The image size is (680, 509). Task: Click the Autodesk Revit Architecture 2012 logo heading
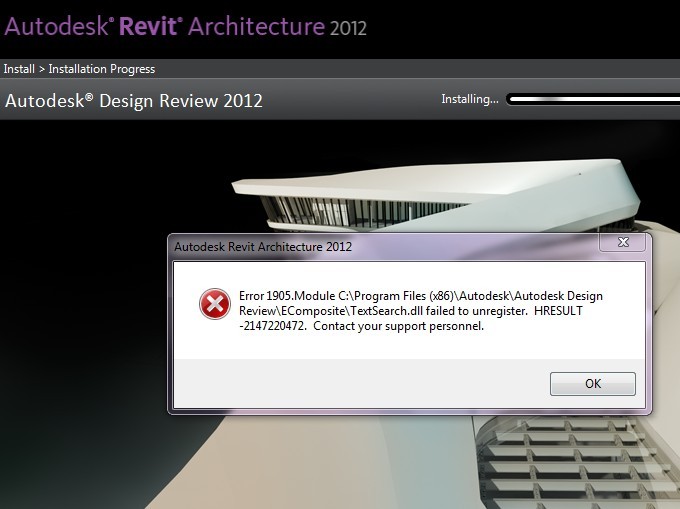point(186,26)
